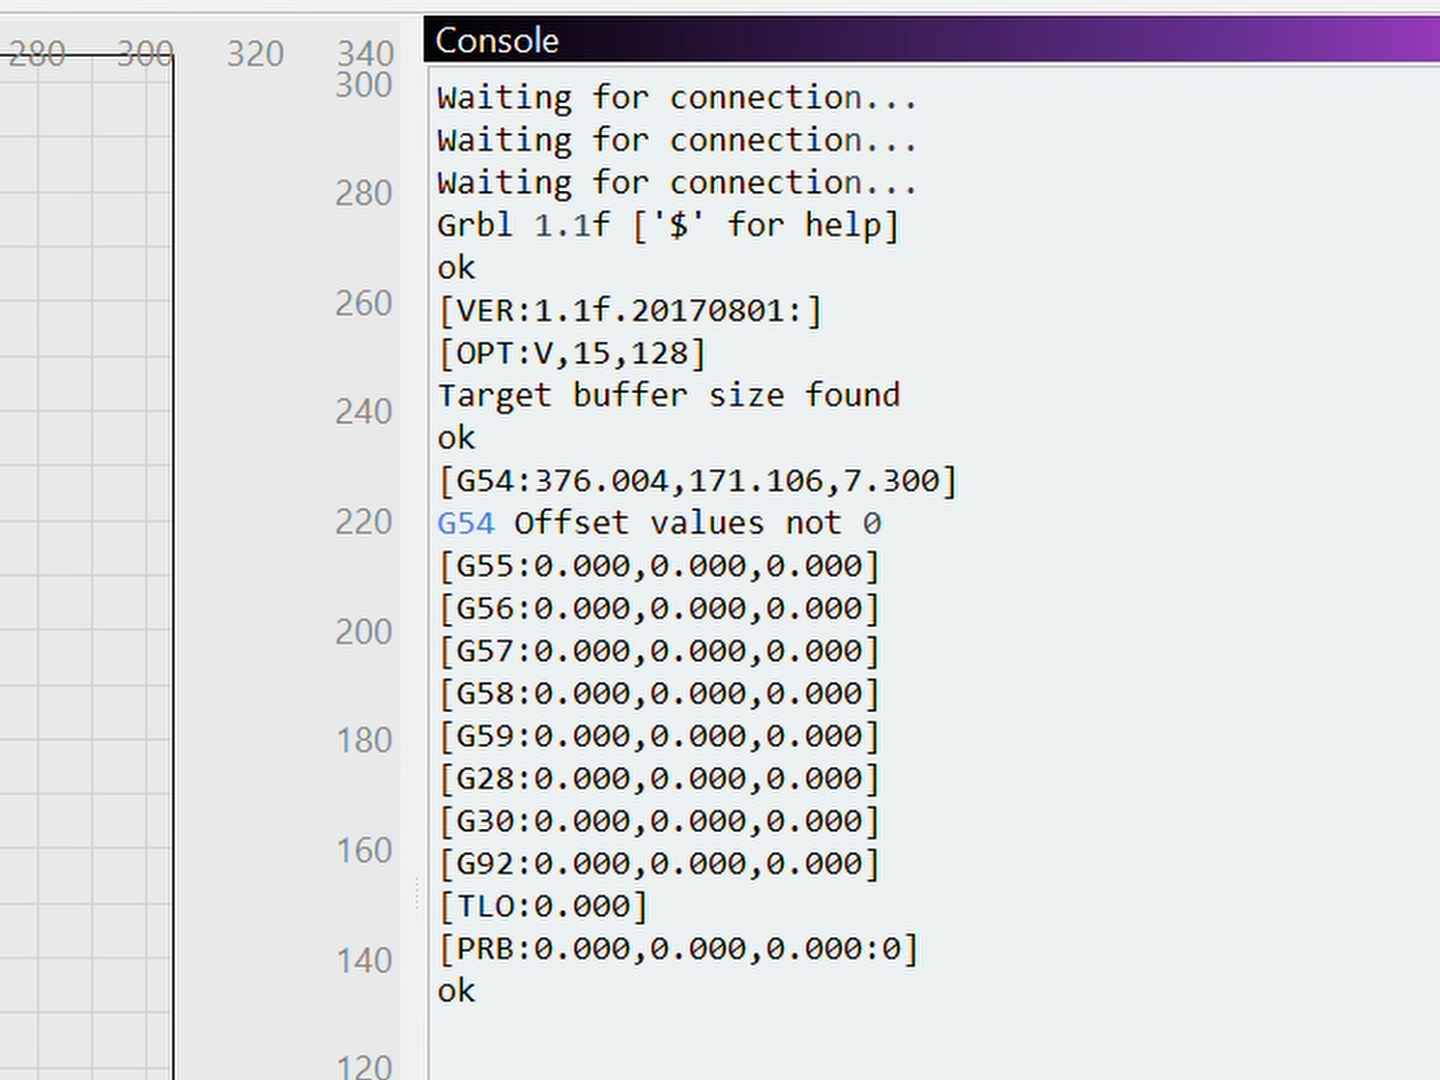Viewport: 1440px width, 1080px height.
Task: Select the '[G56:0.000,0.000,0.000]' line
Action: pyautogui.click(x=659, y=608)
